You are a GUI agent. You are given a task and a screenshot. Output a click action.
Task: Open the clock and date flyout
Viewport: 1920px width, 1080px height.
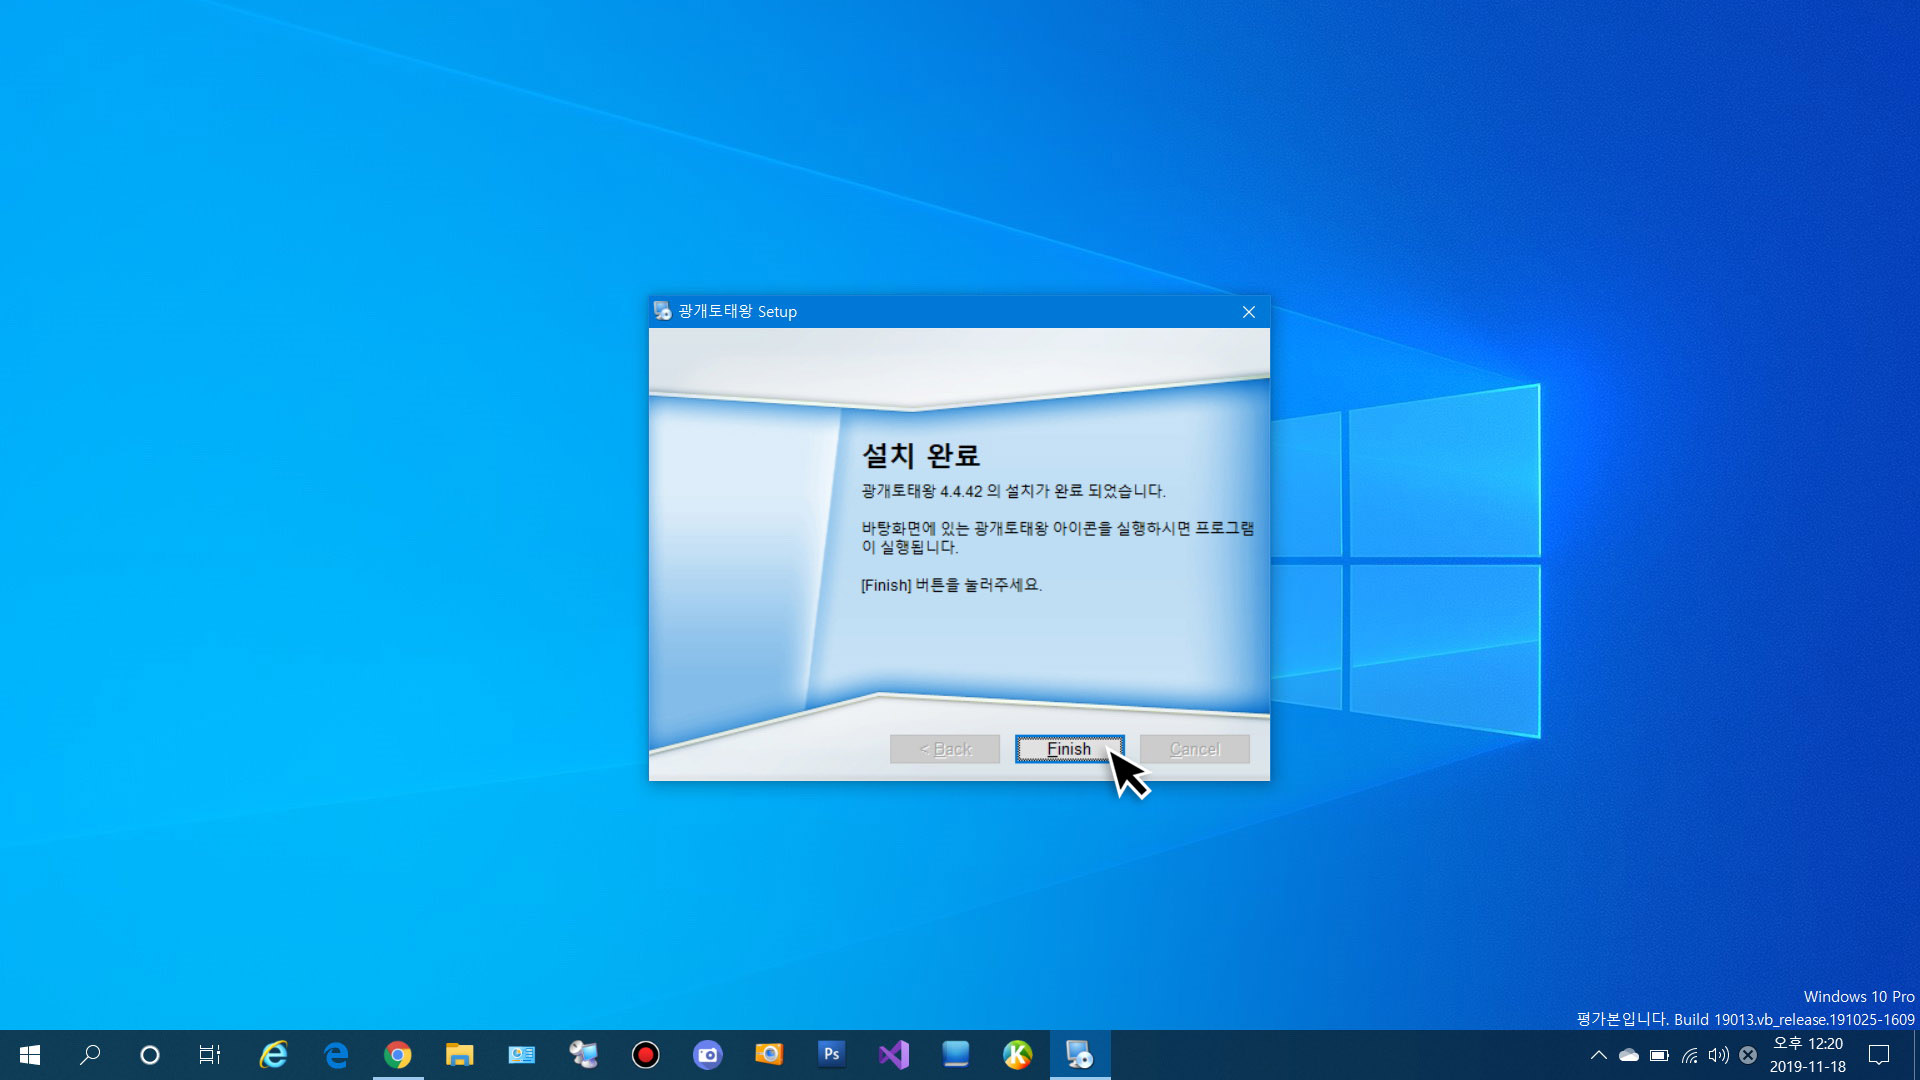[1808, 1055]
